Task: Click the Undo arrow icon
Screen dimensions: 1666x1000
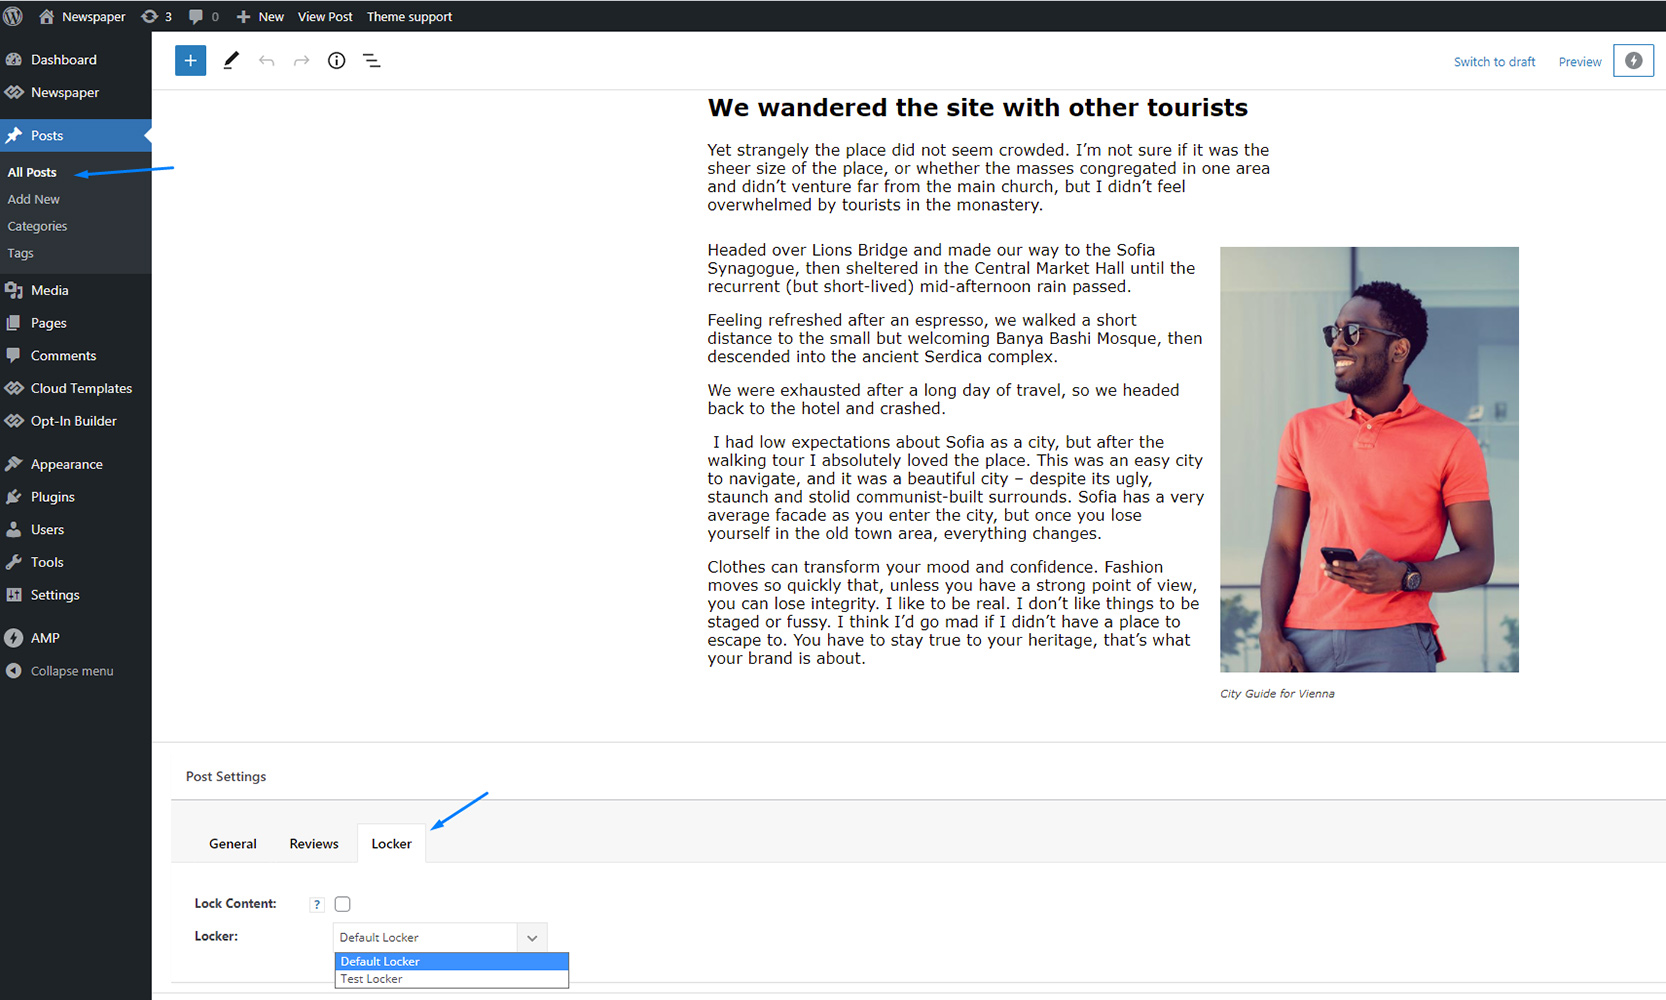Action: click(x=266, y=61)
